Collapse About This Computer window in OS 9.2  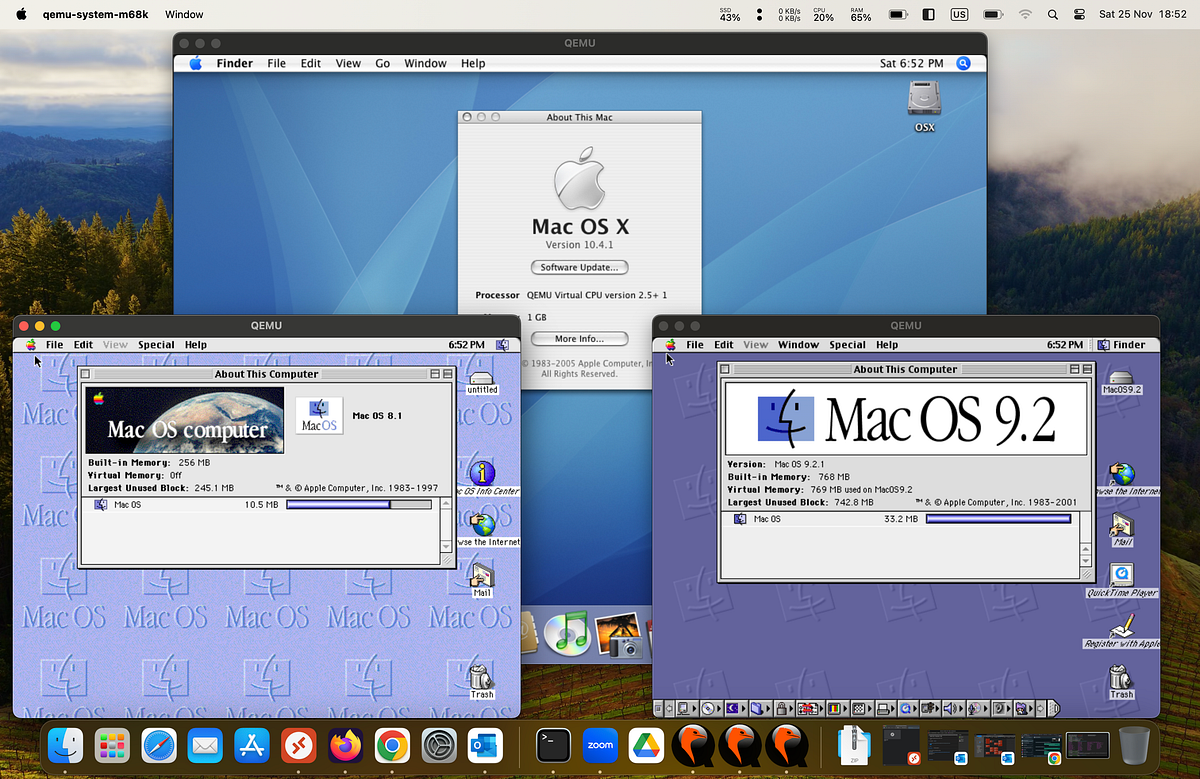tap(1089, 369)
